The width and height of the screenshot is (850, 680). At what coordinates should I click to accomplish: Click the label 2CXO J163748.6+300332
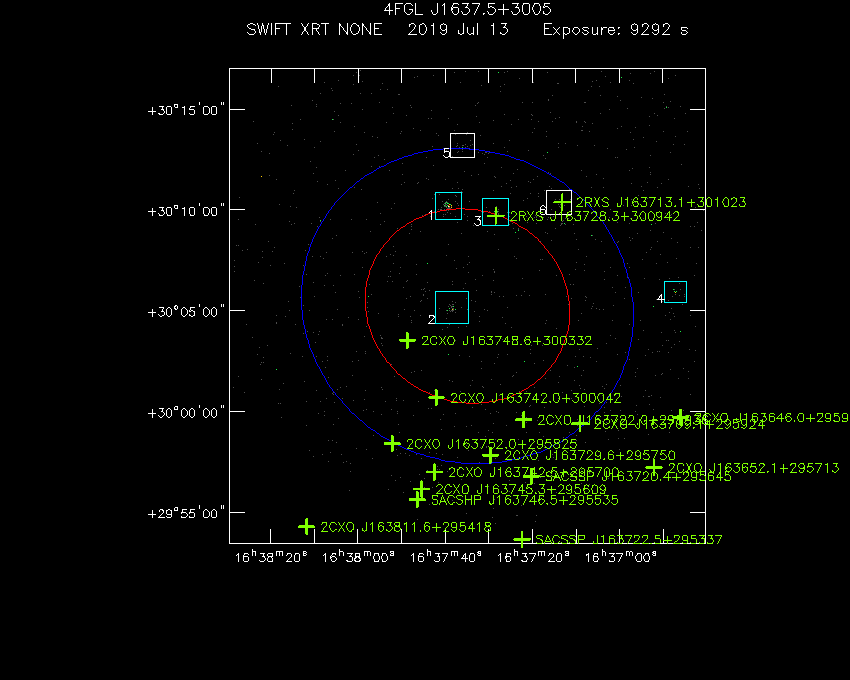[507, 341]
